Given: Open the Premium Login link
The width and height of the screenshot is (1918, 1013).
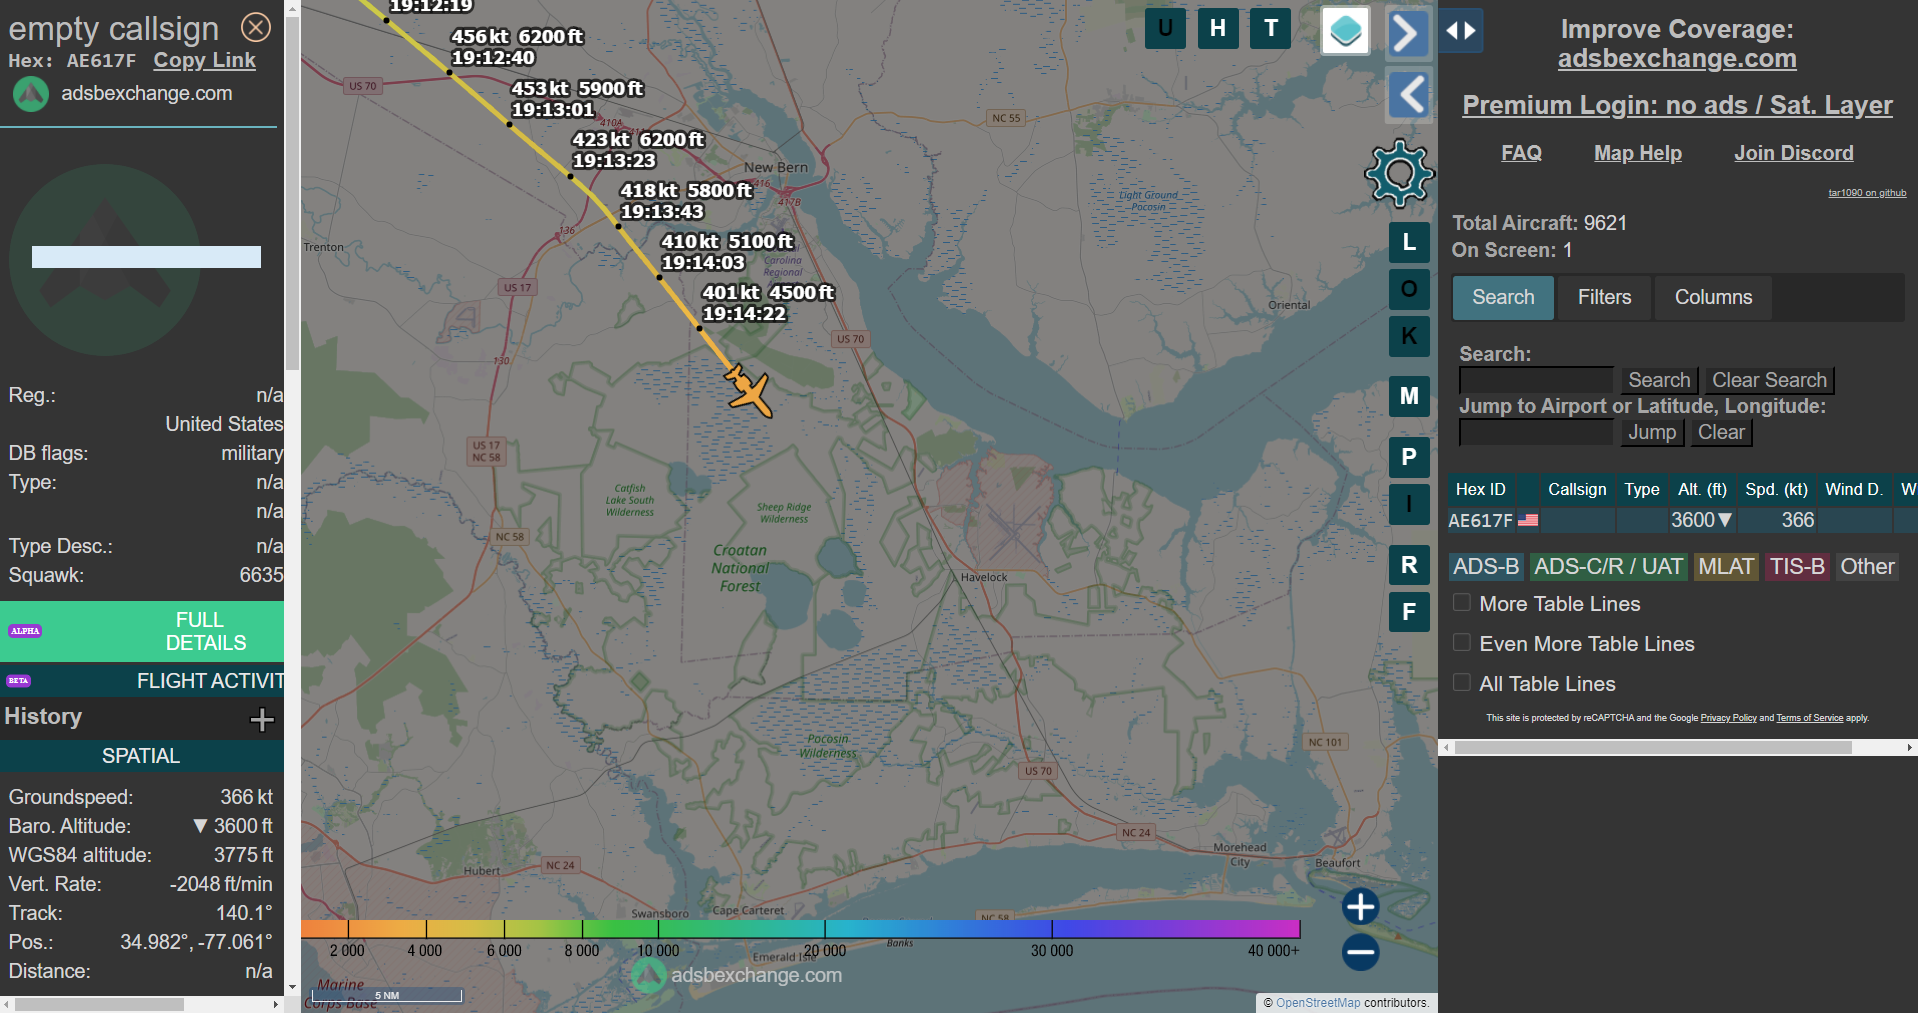Looking at the screenshot, I should click(x=1677, y=105).
